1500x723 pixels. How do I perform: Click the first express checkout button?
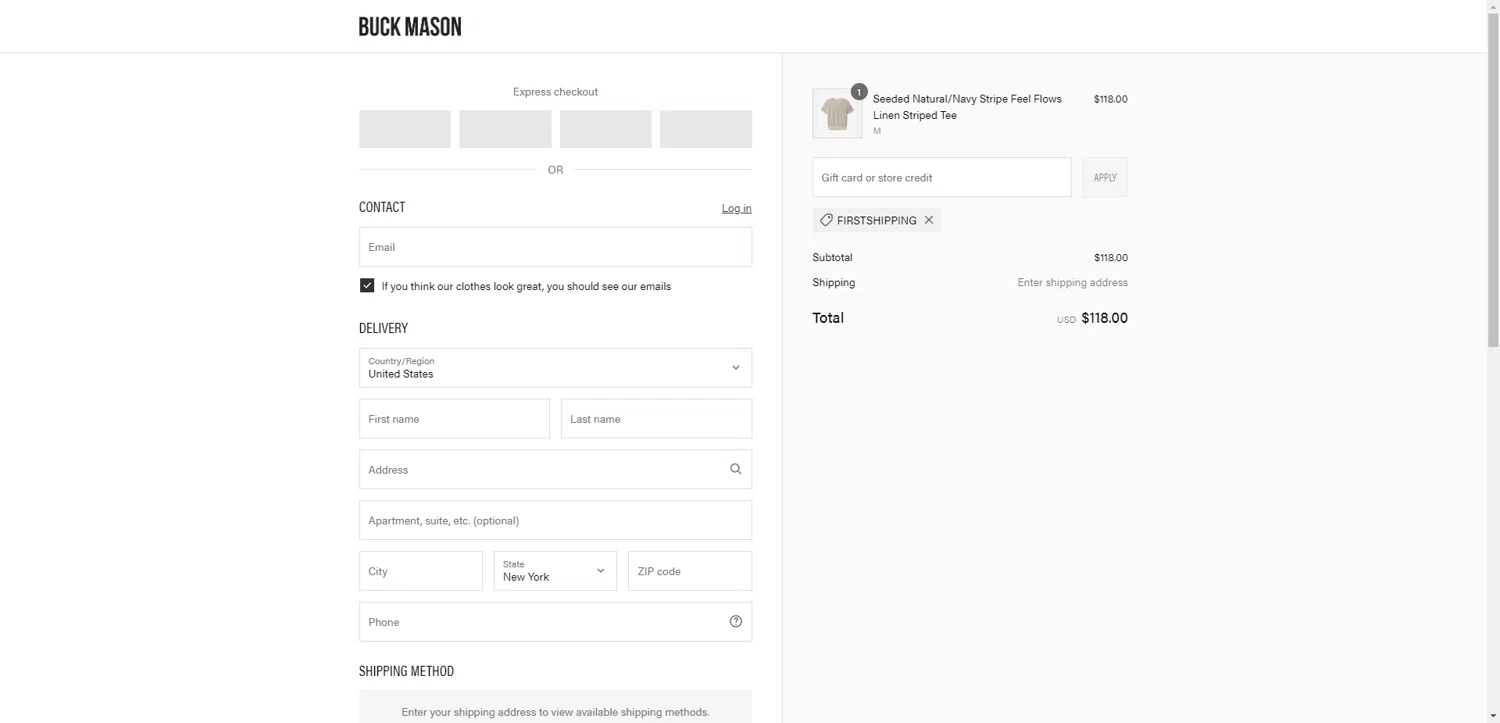point(405,129)
